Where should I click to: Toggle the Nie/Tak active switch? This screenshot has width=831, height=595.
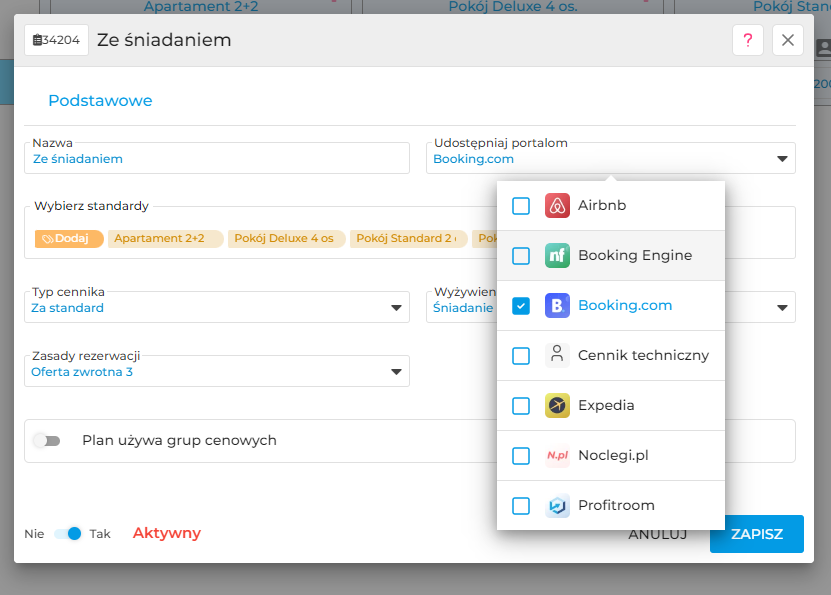pos(68,534)
